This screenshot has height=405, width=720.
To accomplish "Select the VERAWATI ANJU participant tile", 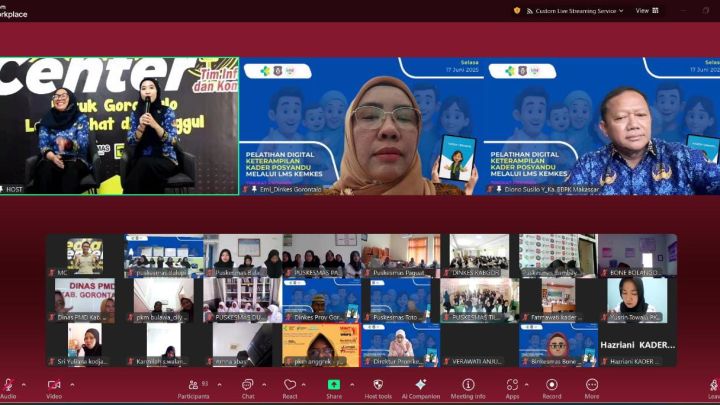I will [479, 344].
